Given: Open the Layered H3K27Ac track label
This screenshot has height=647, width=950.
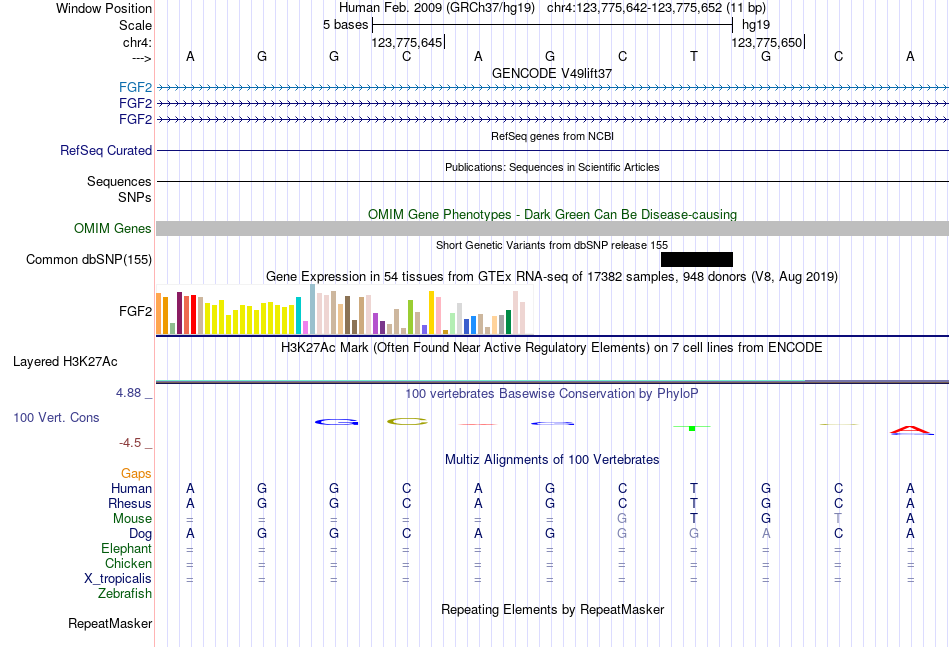Looking at the screenshot, I should [x=65, y=362].
